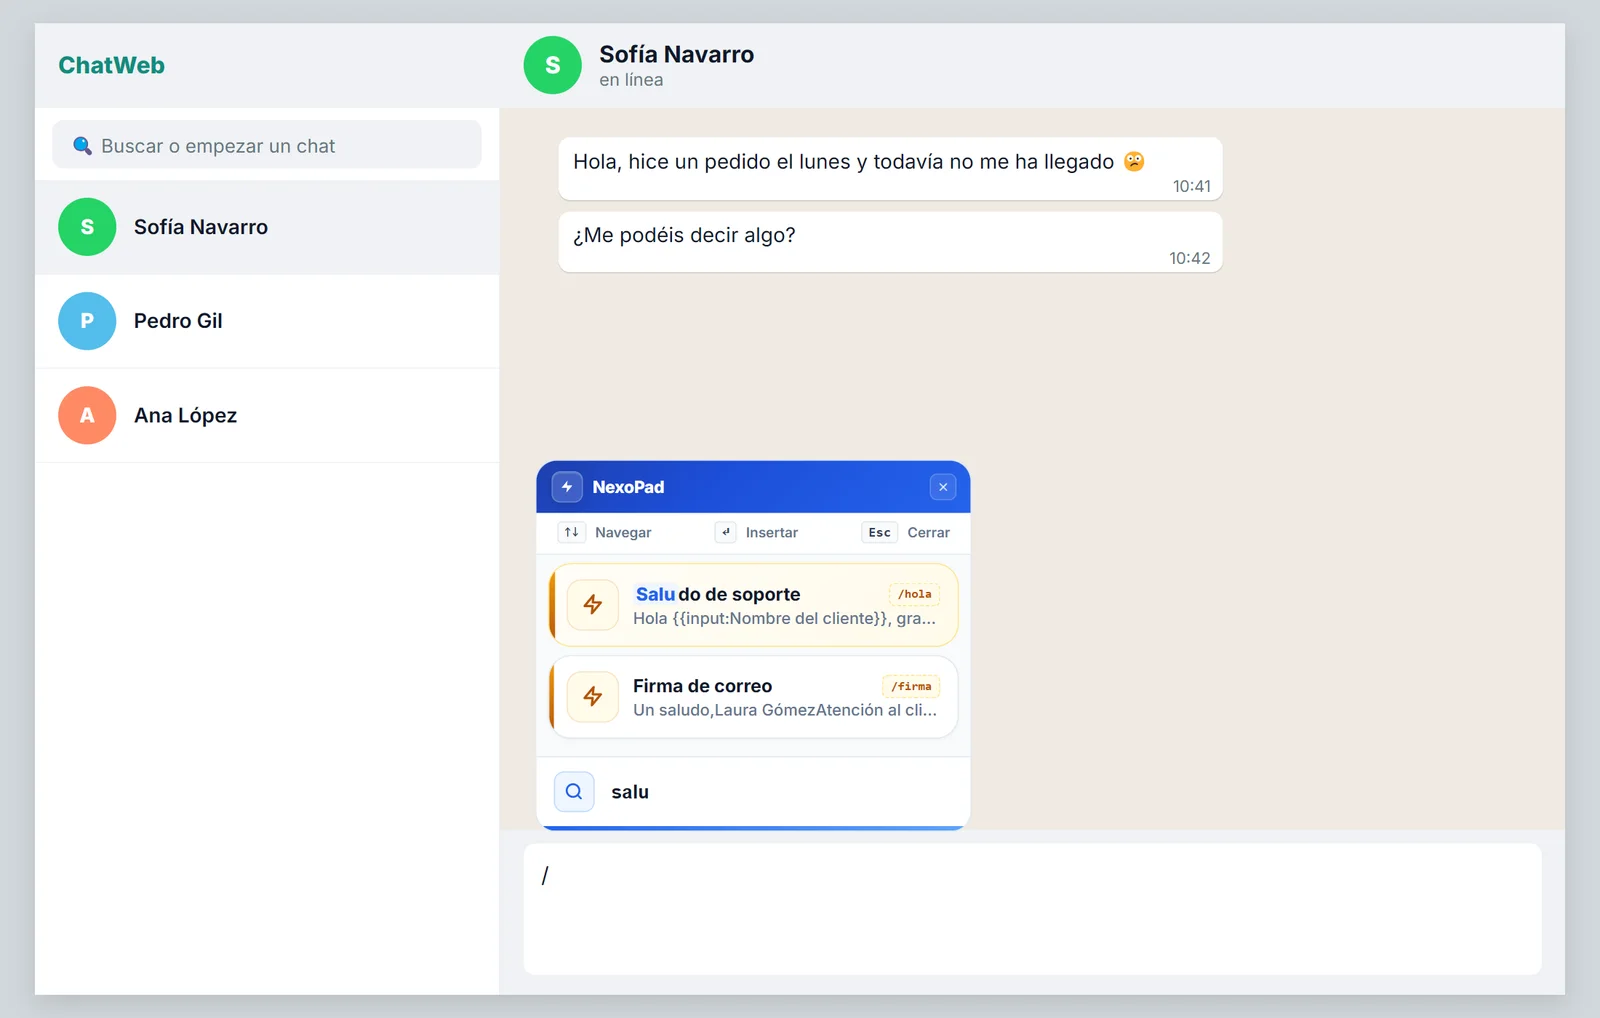1600x1018 pixels.
Task: Click the NexoPad title text
Action: (628, 487)
